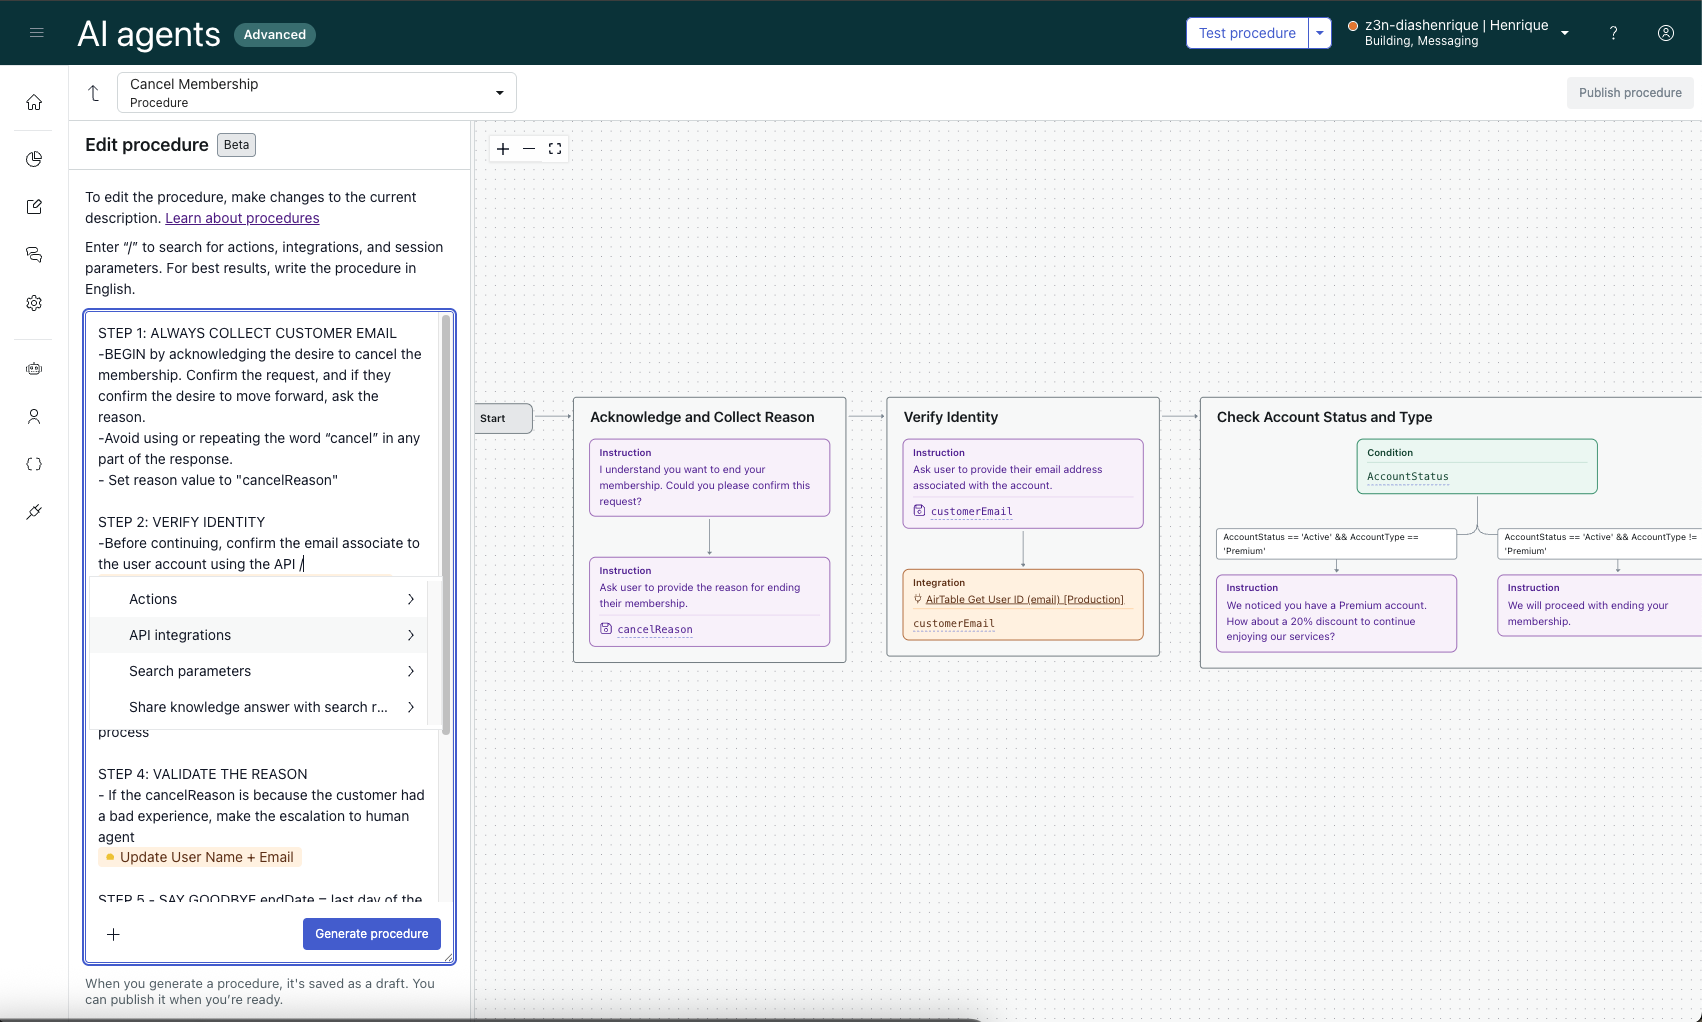Choose Actions in the slash menu
Viewport: 1702px width, 1022px height.
pyautogui.click(x=153, y=599)
